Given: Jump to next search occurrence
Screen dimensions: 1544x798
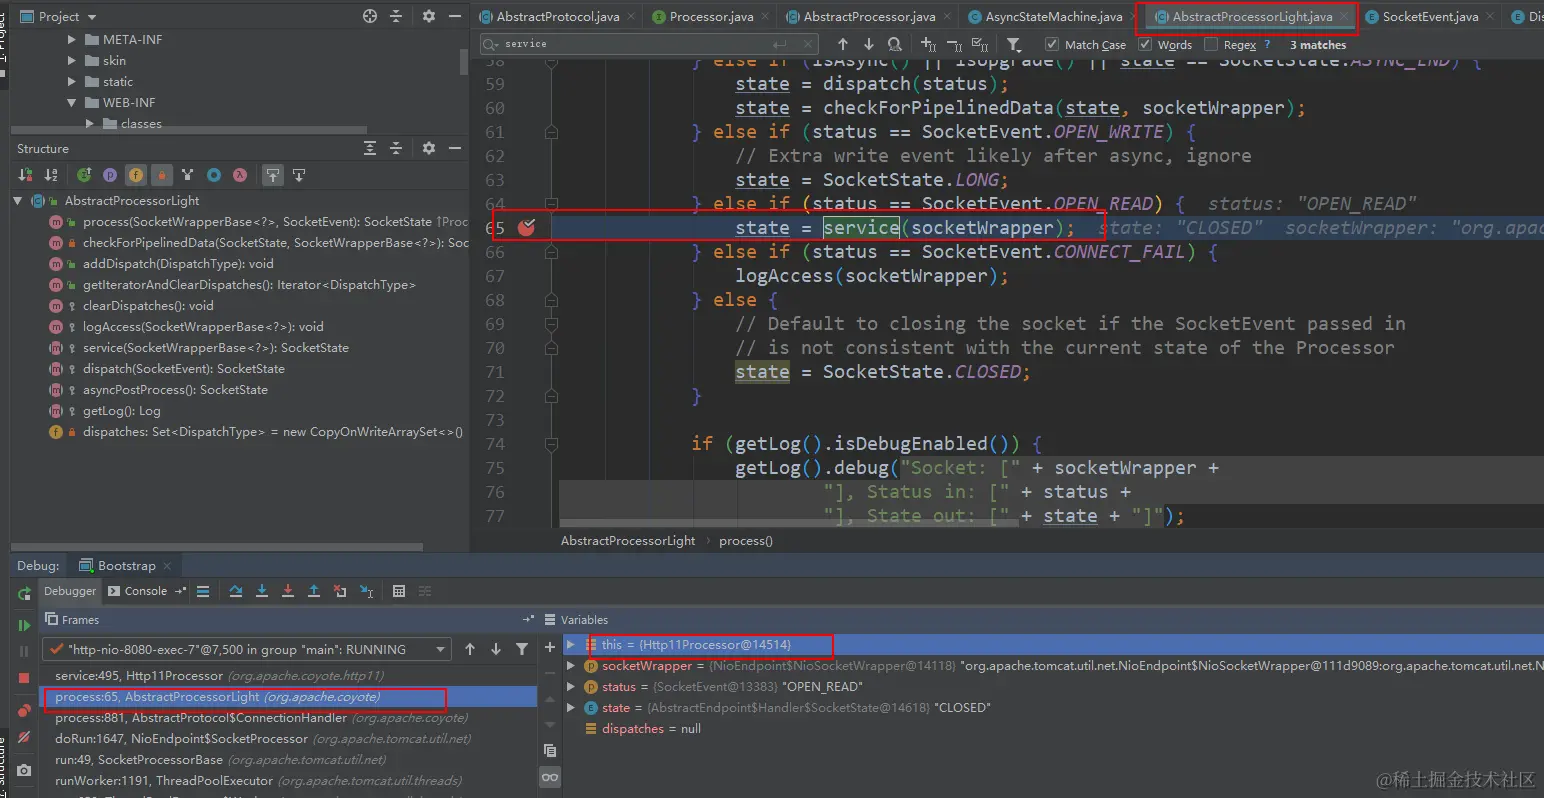Looking at the screenshot, I should [868, 44].
